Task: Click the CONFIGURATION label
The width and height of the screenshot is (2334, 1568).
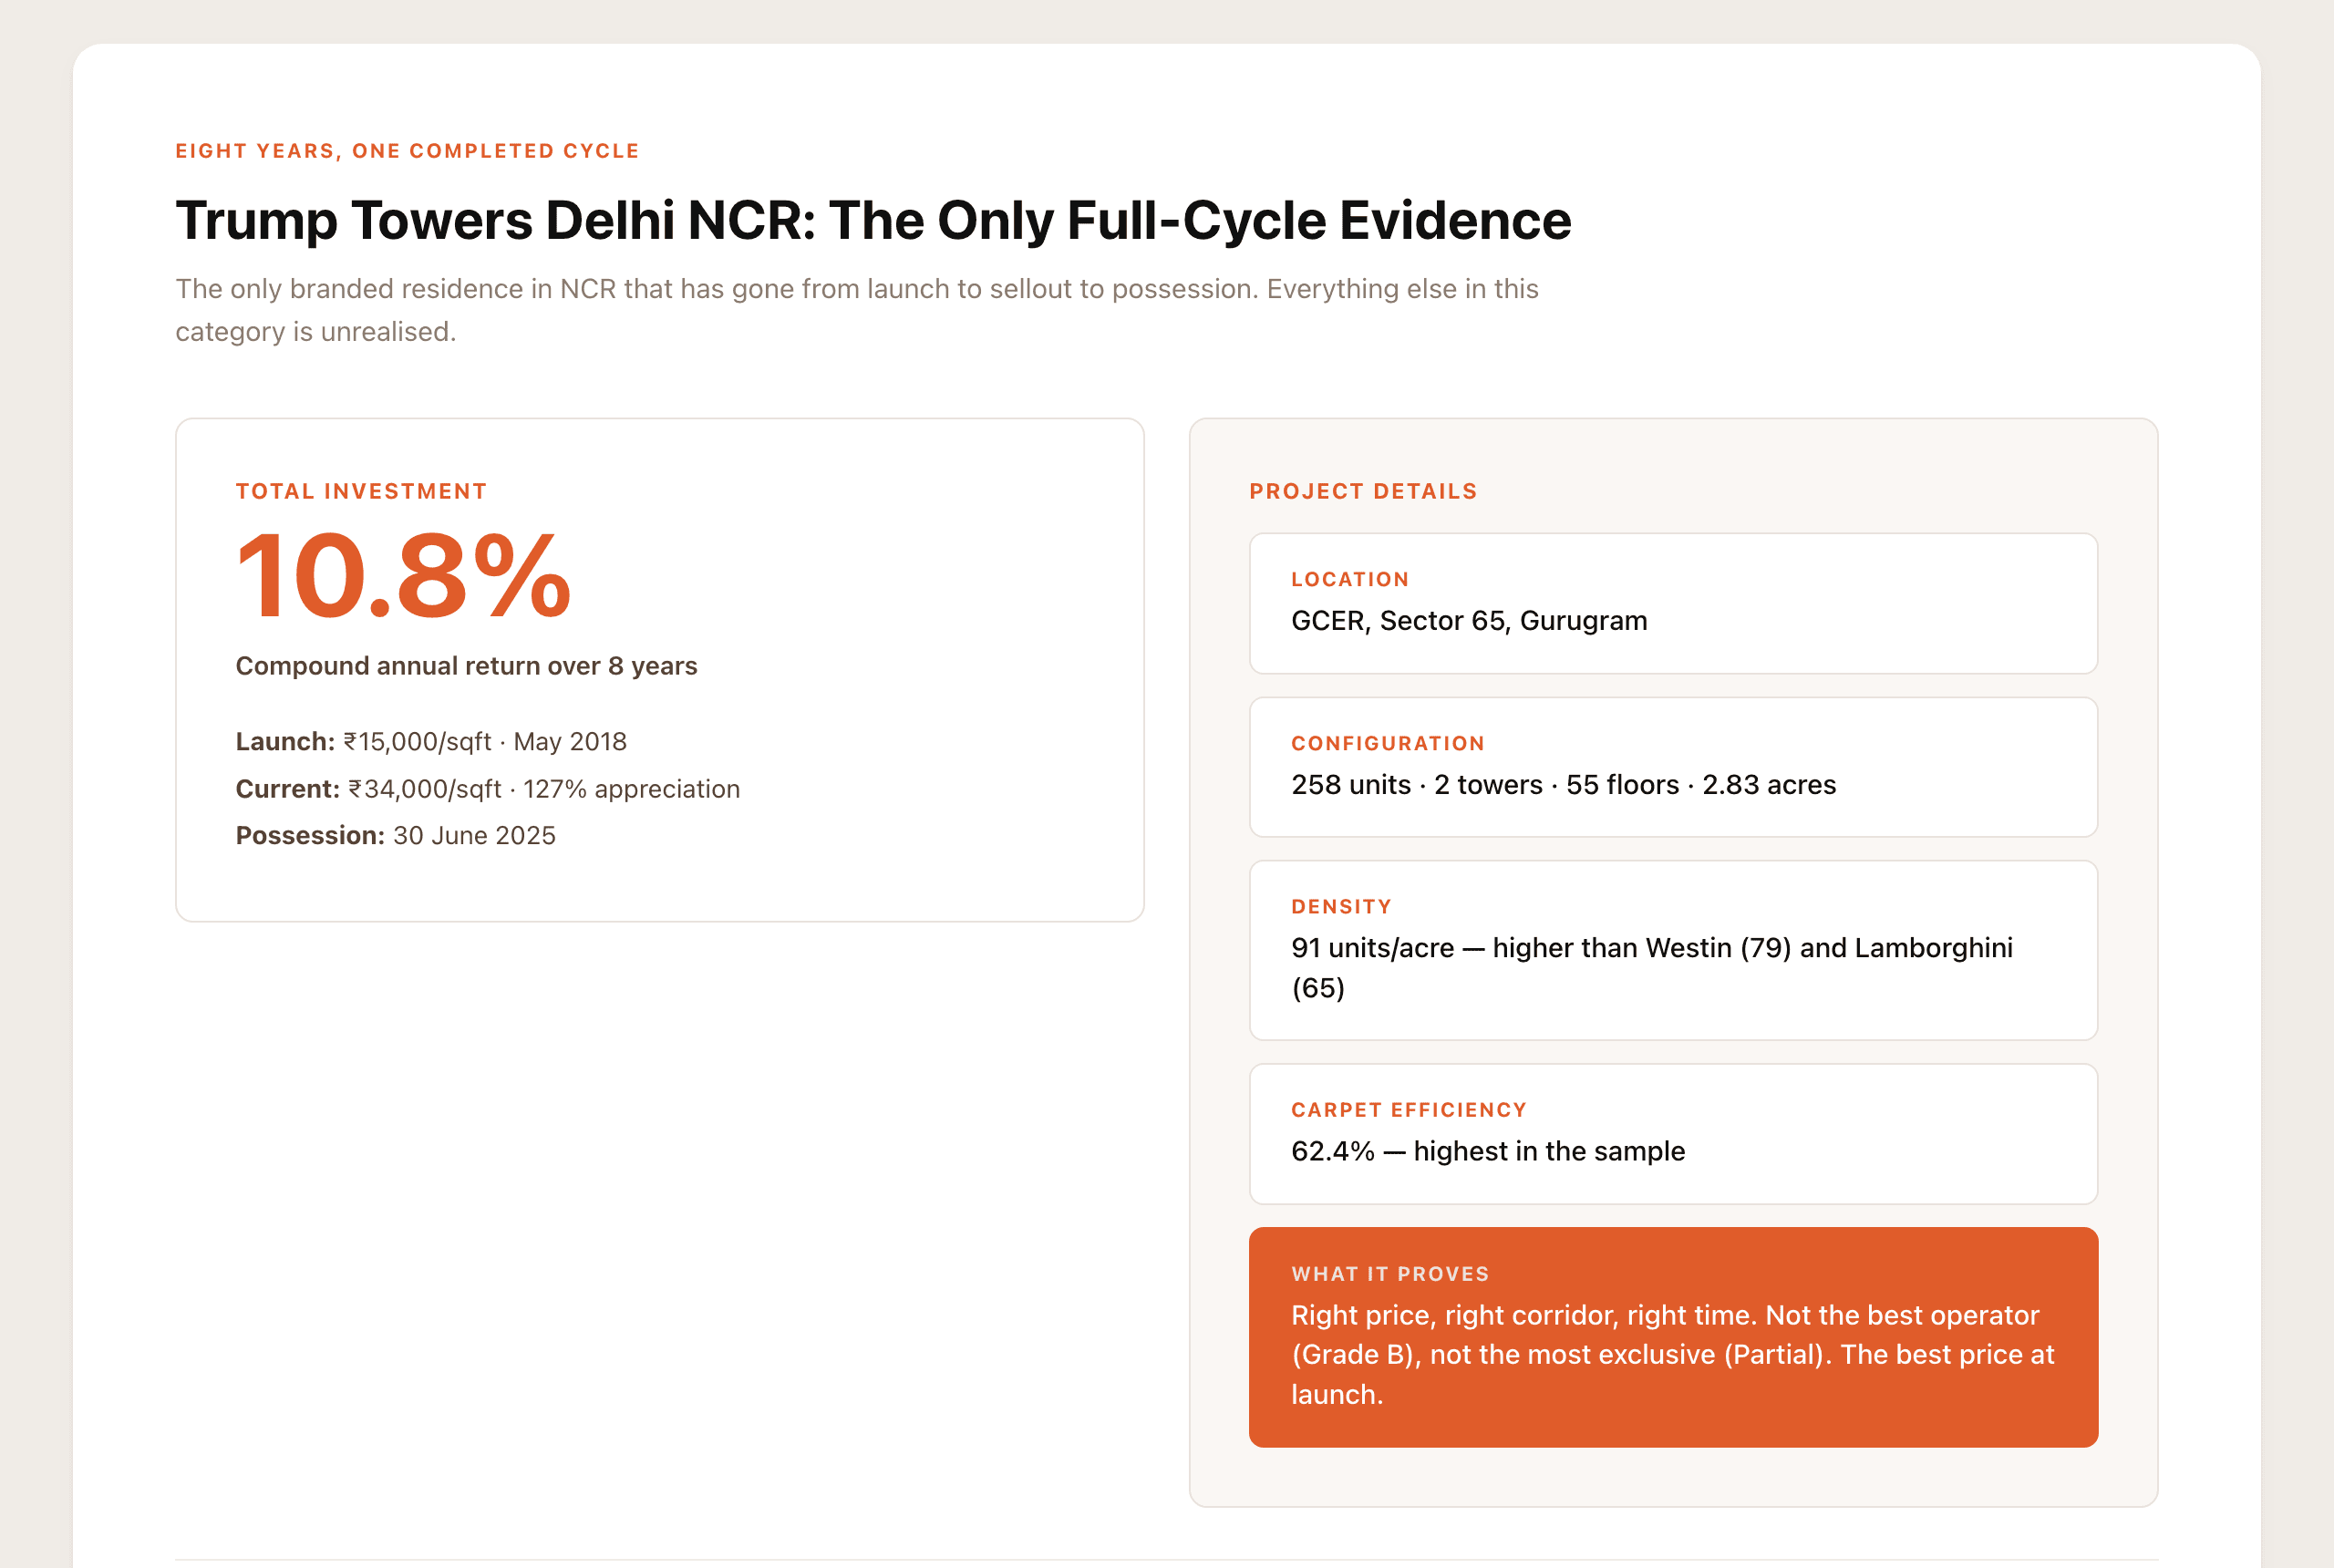Action: (x=1388, y=743)
